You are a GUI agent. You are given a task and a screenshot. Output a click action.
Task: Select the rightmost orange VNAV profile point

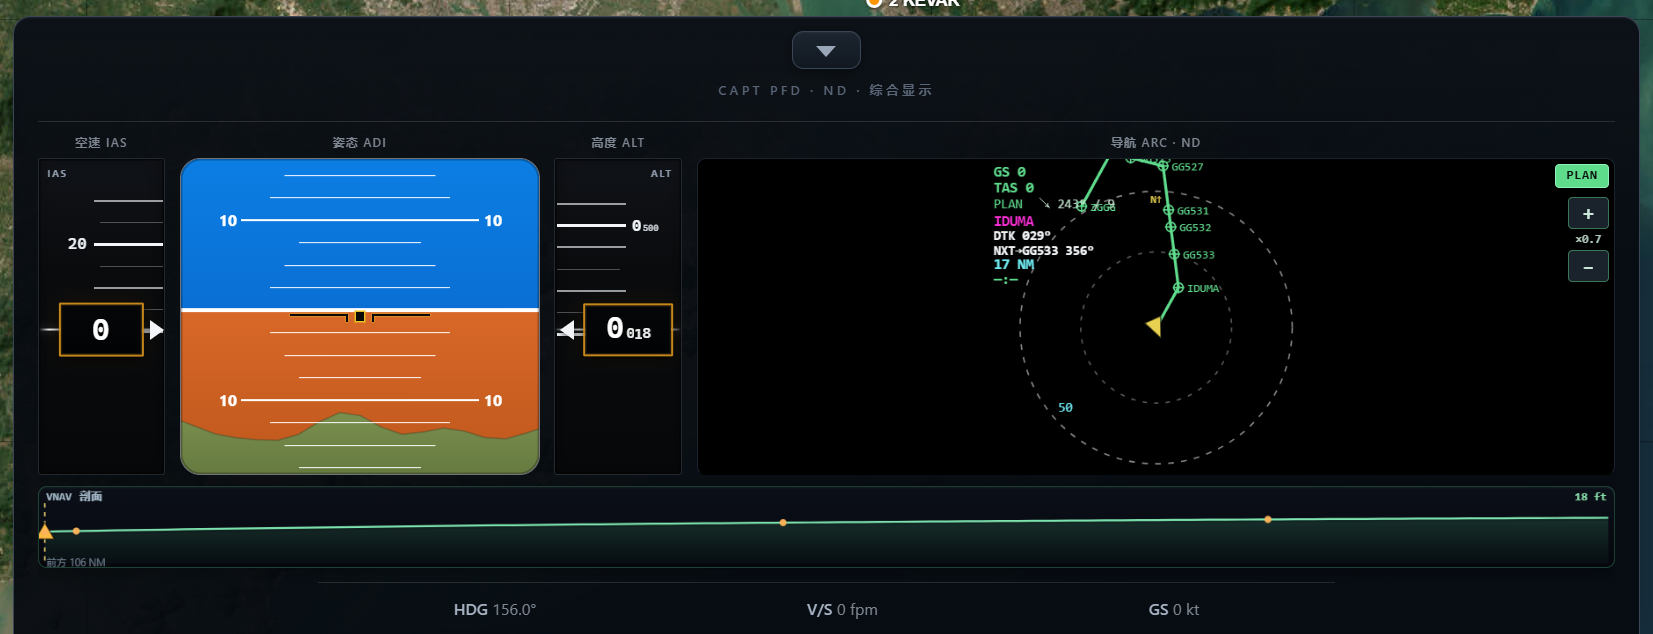pyautogui.click(x=1268, y=519)
